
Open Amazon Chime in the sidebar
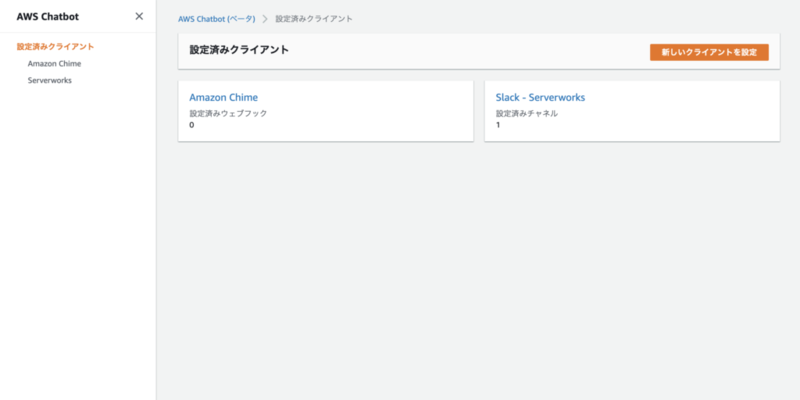55,64
